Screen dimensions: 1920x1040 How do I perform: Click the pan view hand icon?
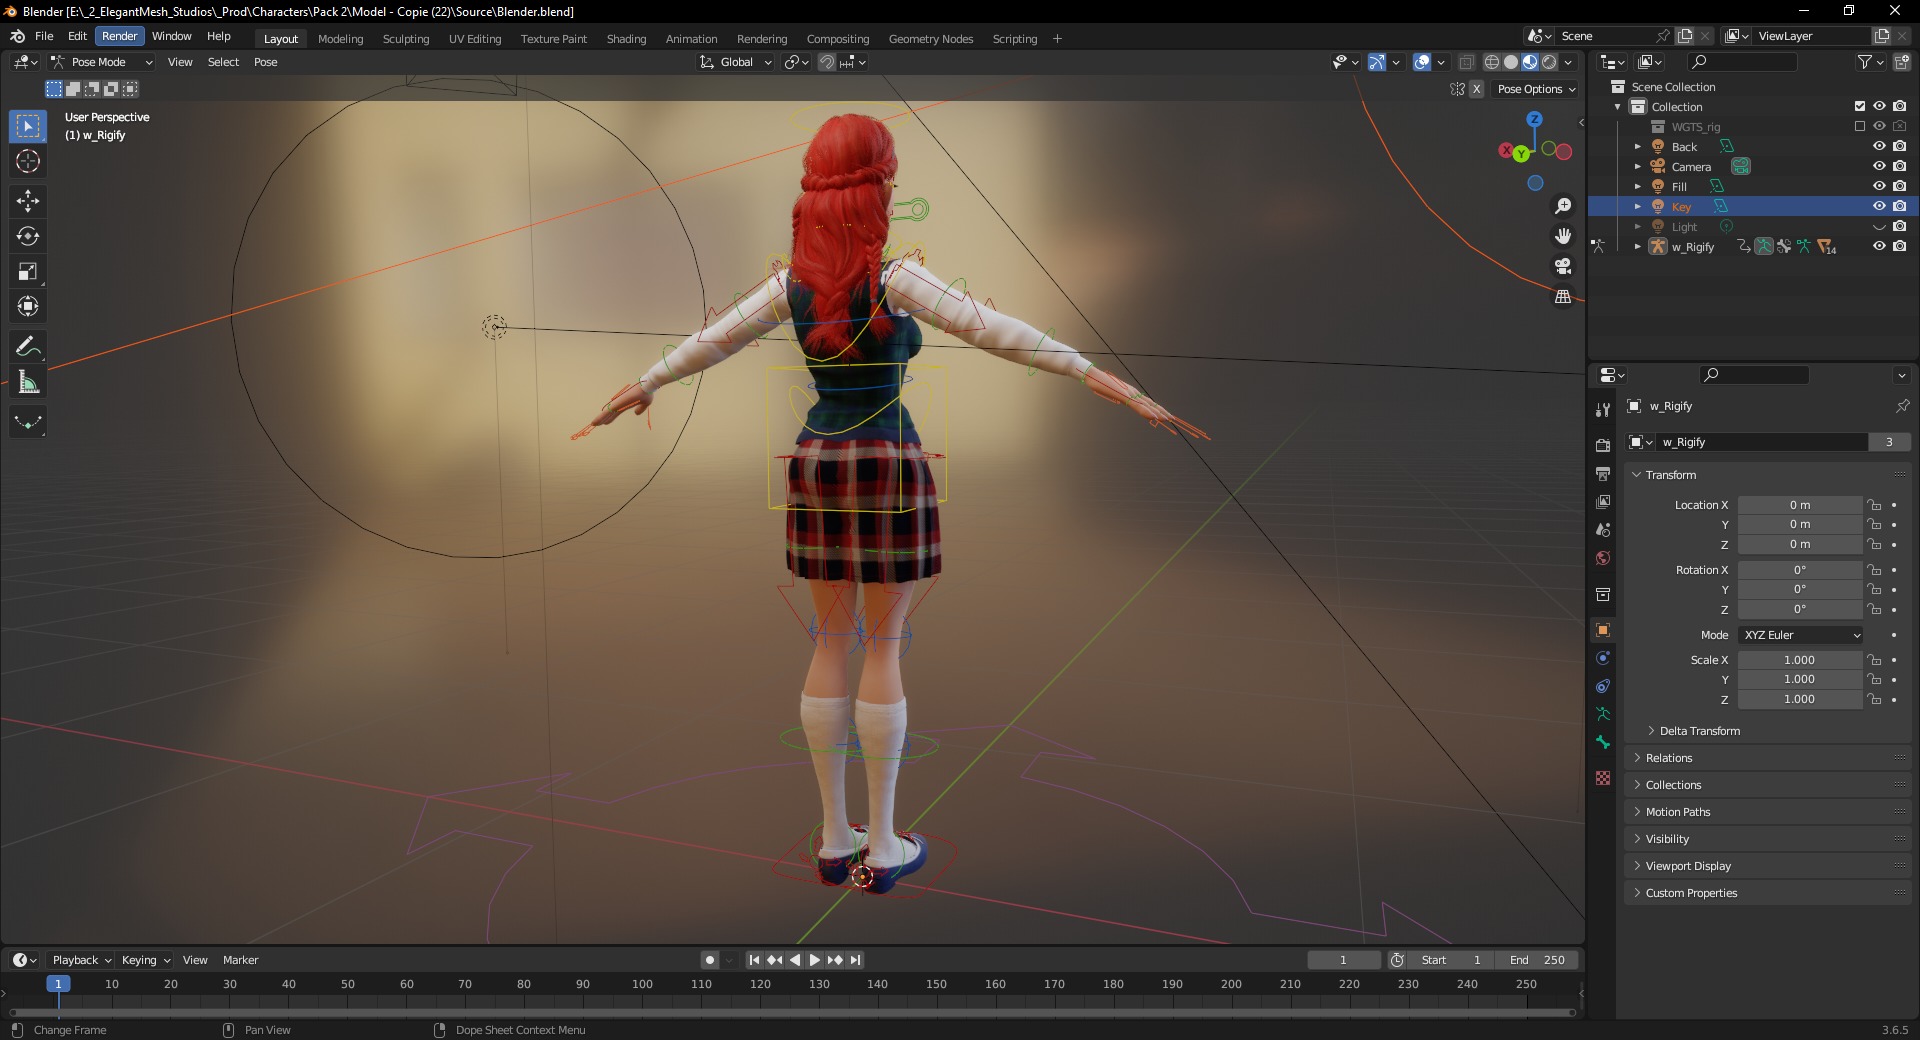pos(1563,236)
